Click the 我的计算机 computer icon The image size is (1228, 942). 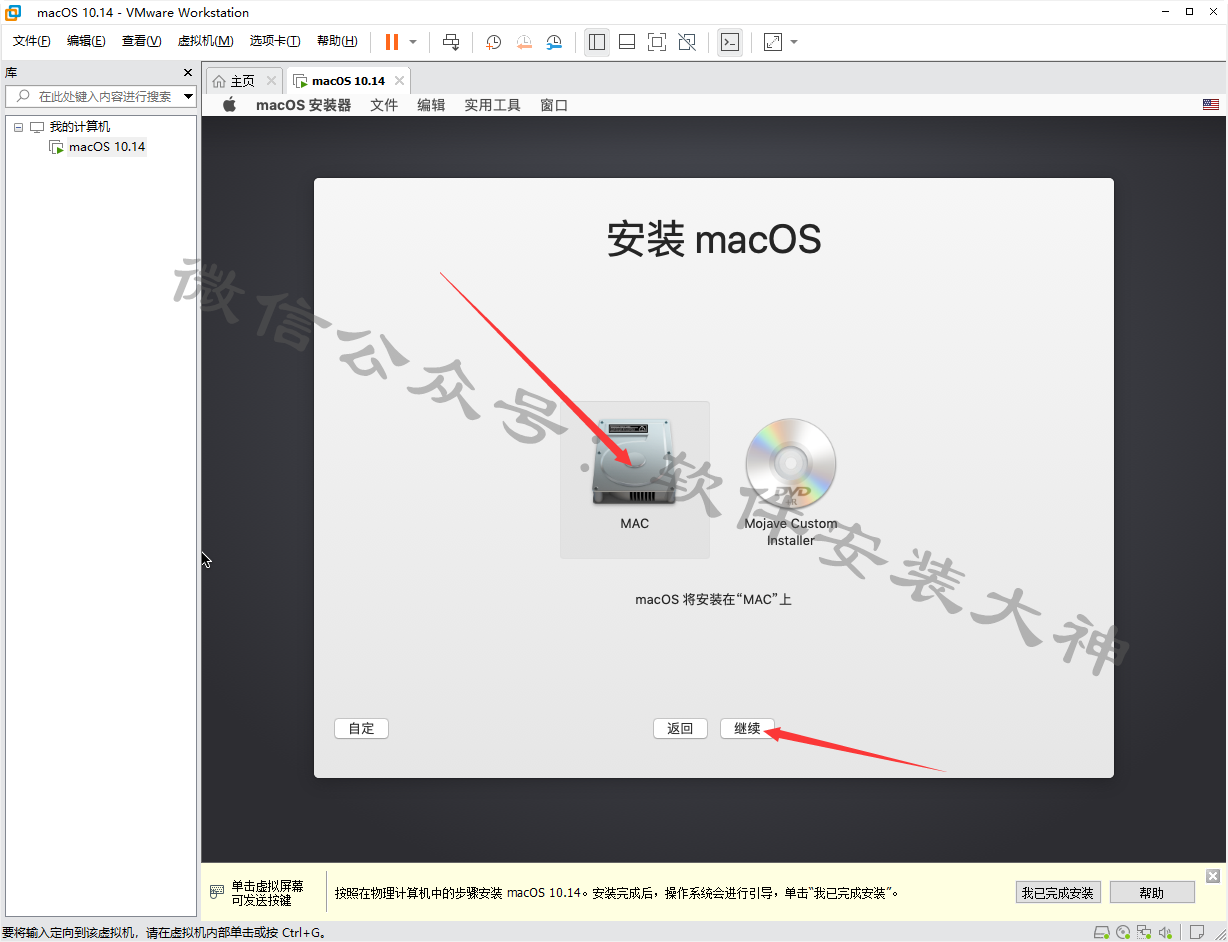pos(37,127)
